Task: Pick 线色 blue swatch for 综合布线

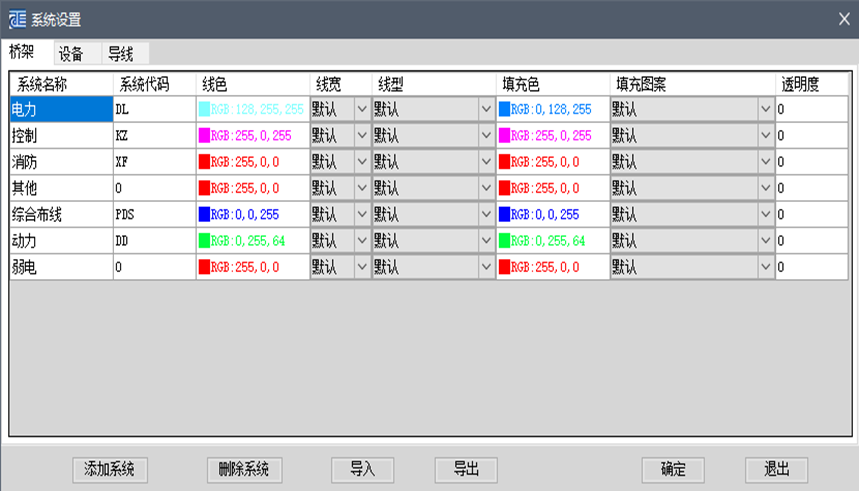Action: point(204,214)
